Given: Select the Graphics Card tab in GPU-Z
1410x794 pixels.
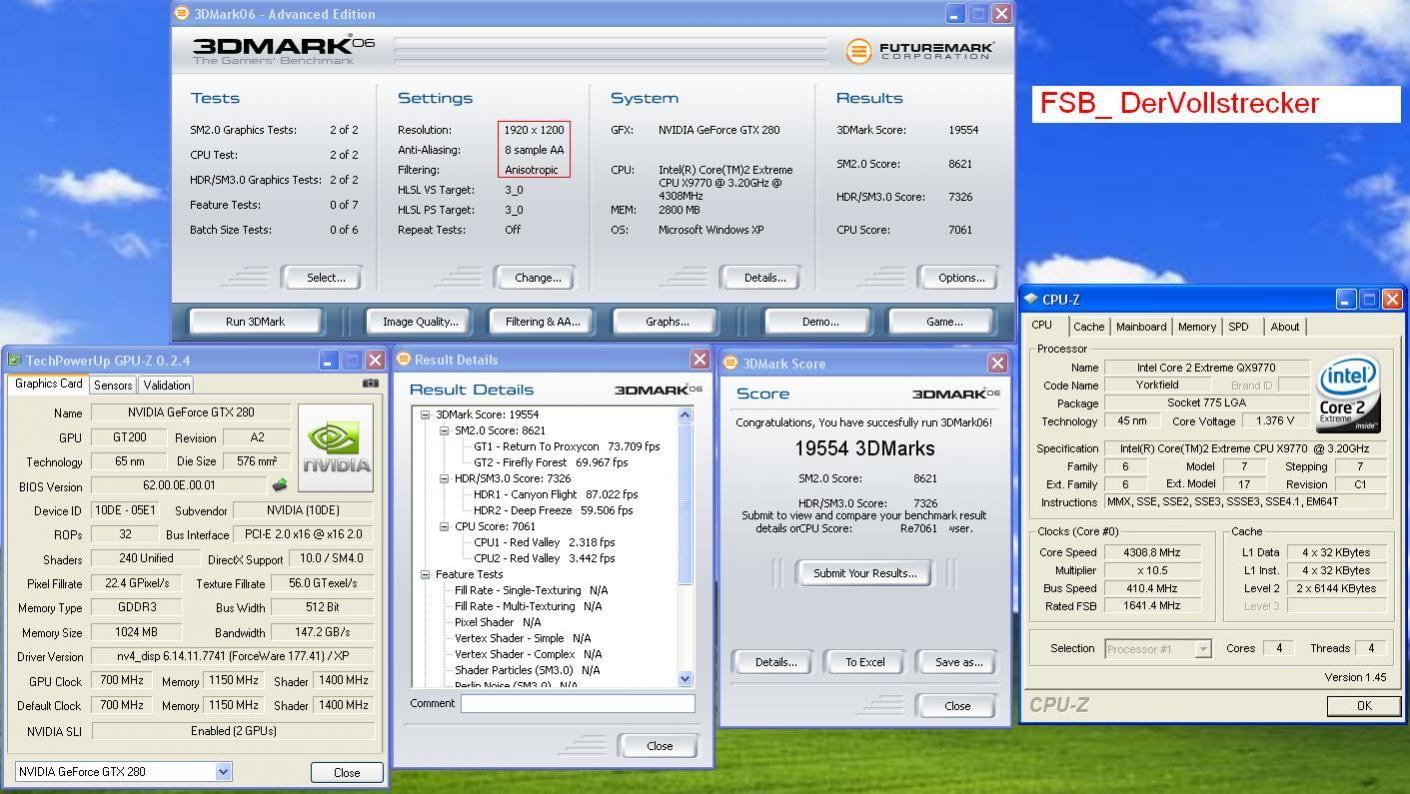Looking at the screenshot, I should point(48,384).
